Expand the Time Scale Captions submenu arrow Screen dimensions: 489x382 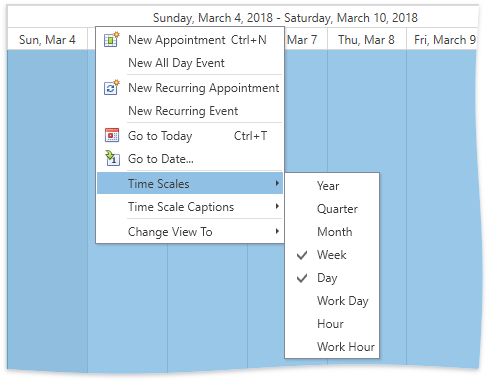277,206
